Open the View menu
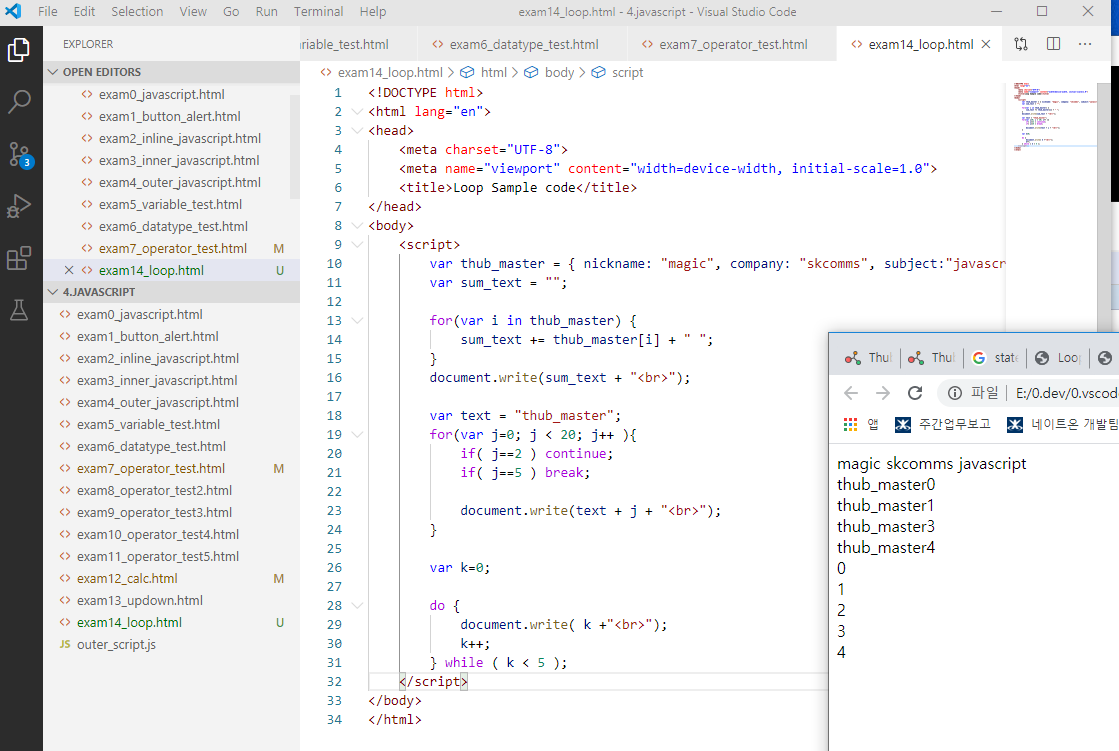The width and height of the screenshot is (1119, 751). [193, 11]
